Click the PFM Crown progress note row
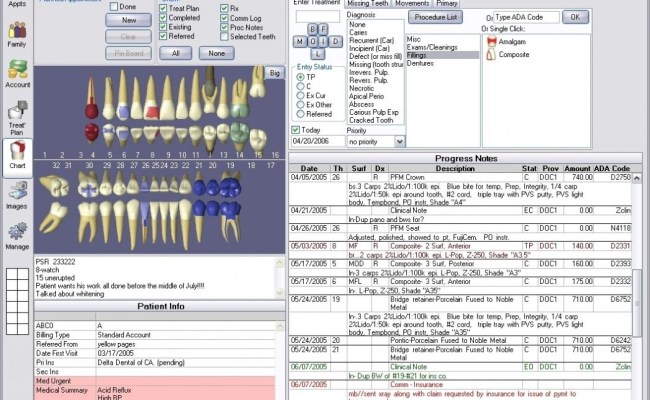 coord(460,177)
